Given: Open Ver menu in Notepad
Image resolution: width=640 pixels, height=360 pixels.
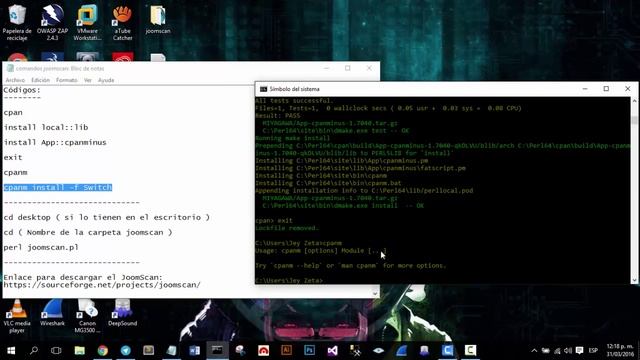Looking at the screenshot, I should coord(87,80).
